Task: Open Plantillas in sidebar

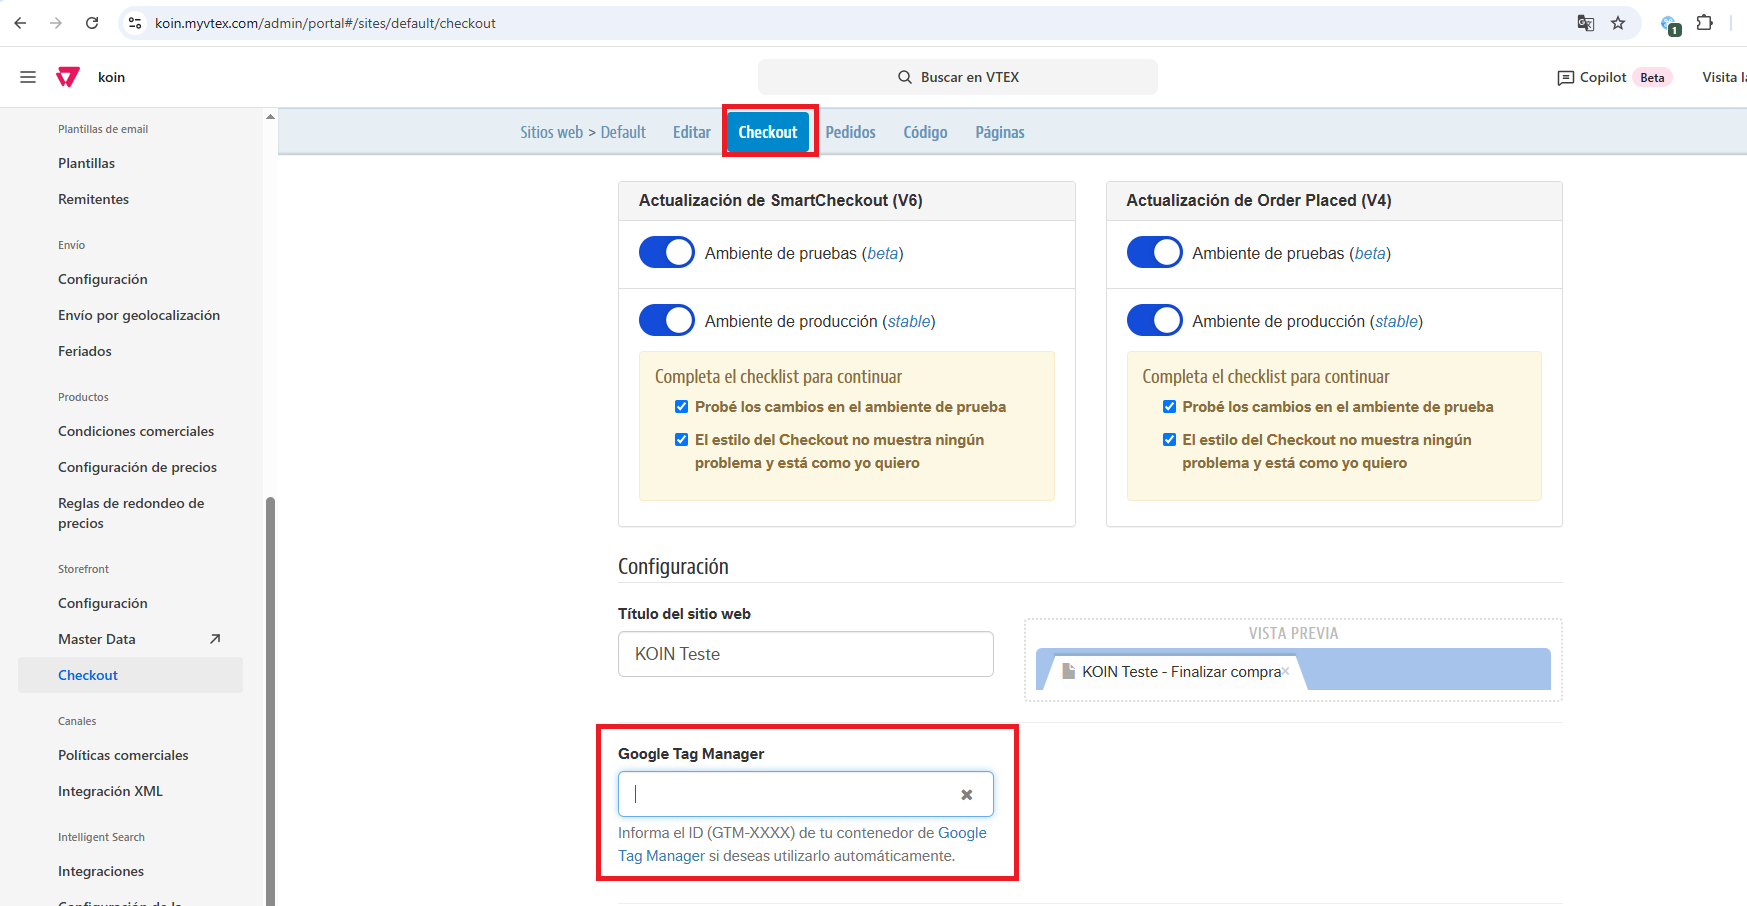Action: pyautogui.click(x=86, y=163)
